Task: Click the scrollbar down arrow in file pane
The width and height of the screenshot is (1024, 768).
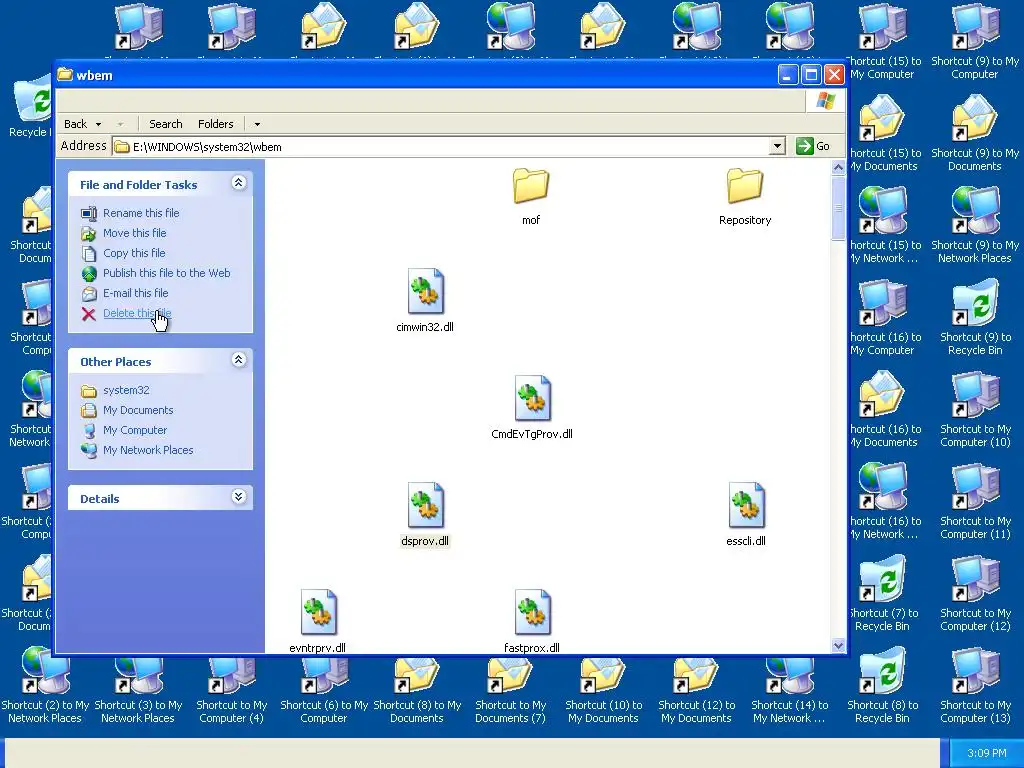Action: [x=839, y=645]
